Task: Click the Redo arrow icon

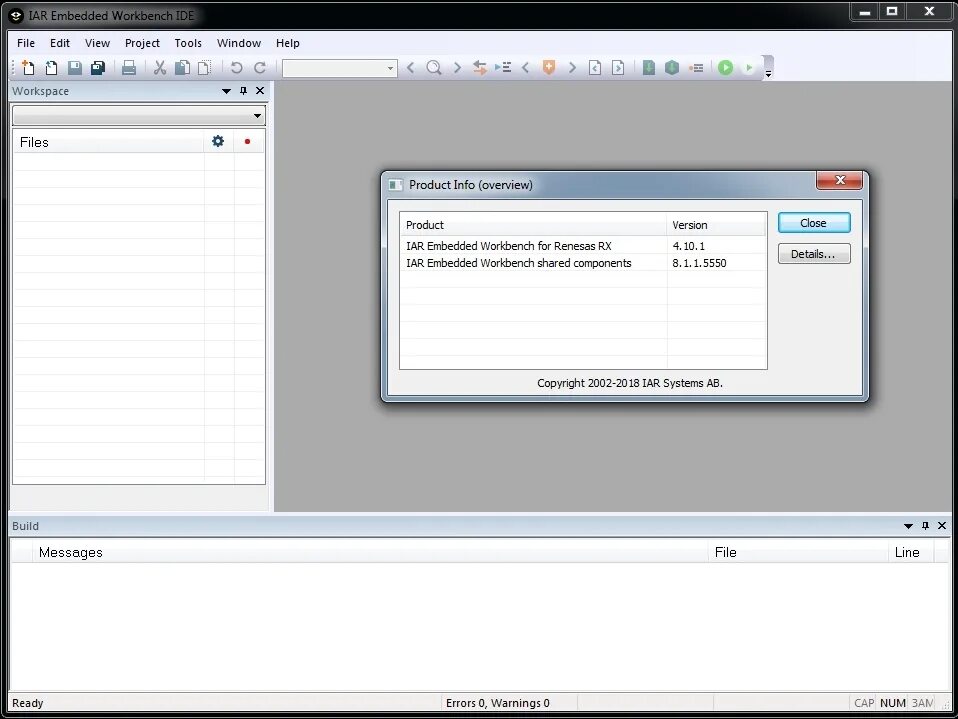Action: 260,68
